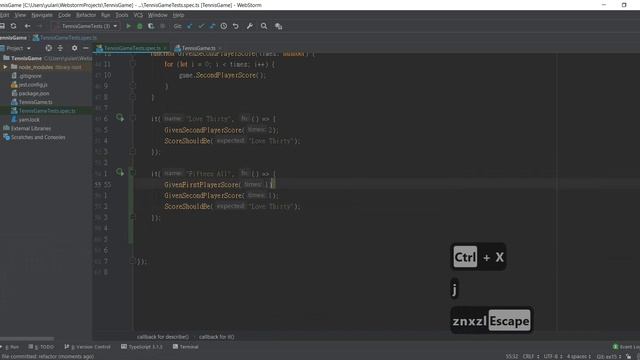640x360 pixels.
Task: Run 'Fifteen All' test gutter icon
Action: (x=120, y=172)
